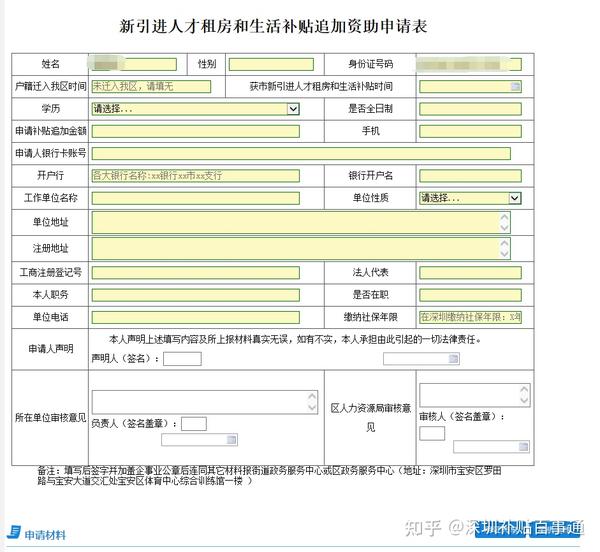The width and height of the screenshot is (600, 552).
Task: Focus the 性别 input field
Action: pyautogui.click(x=271, y=64)
